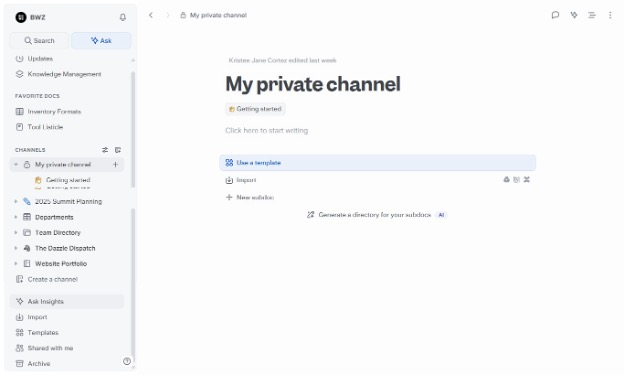Open the BWZ workspace menu
624x376 pixels.
(31, 17)
